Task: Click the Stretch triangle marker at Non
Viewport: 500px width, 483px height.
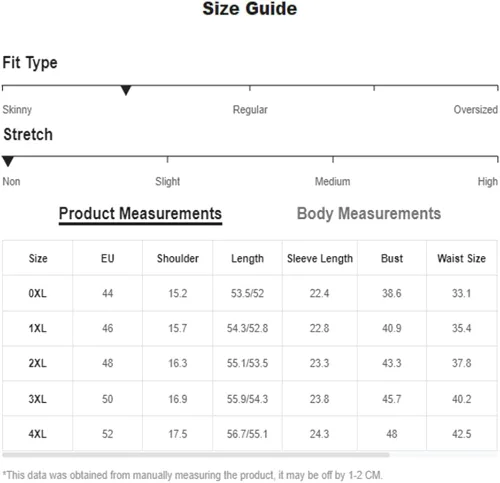Action: click(8, 161)
